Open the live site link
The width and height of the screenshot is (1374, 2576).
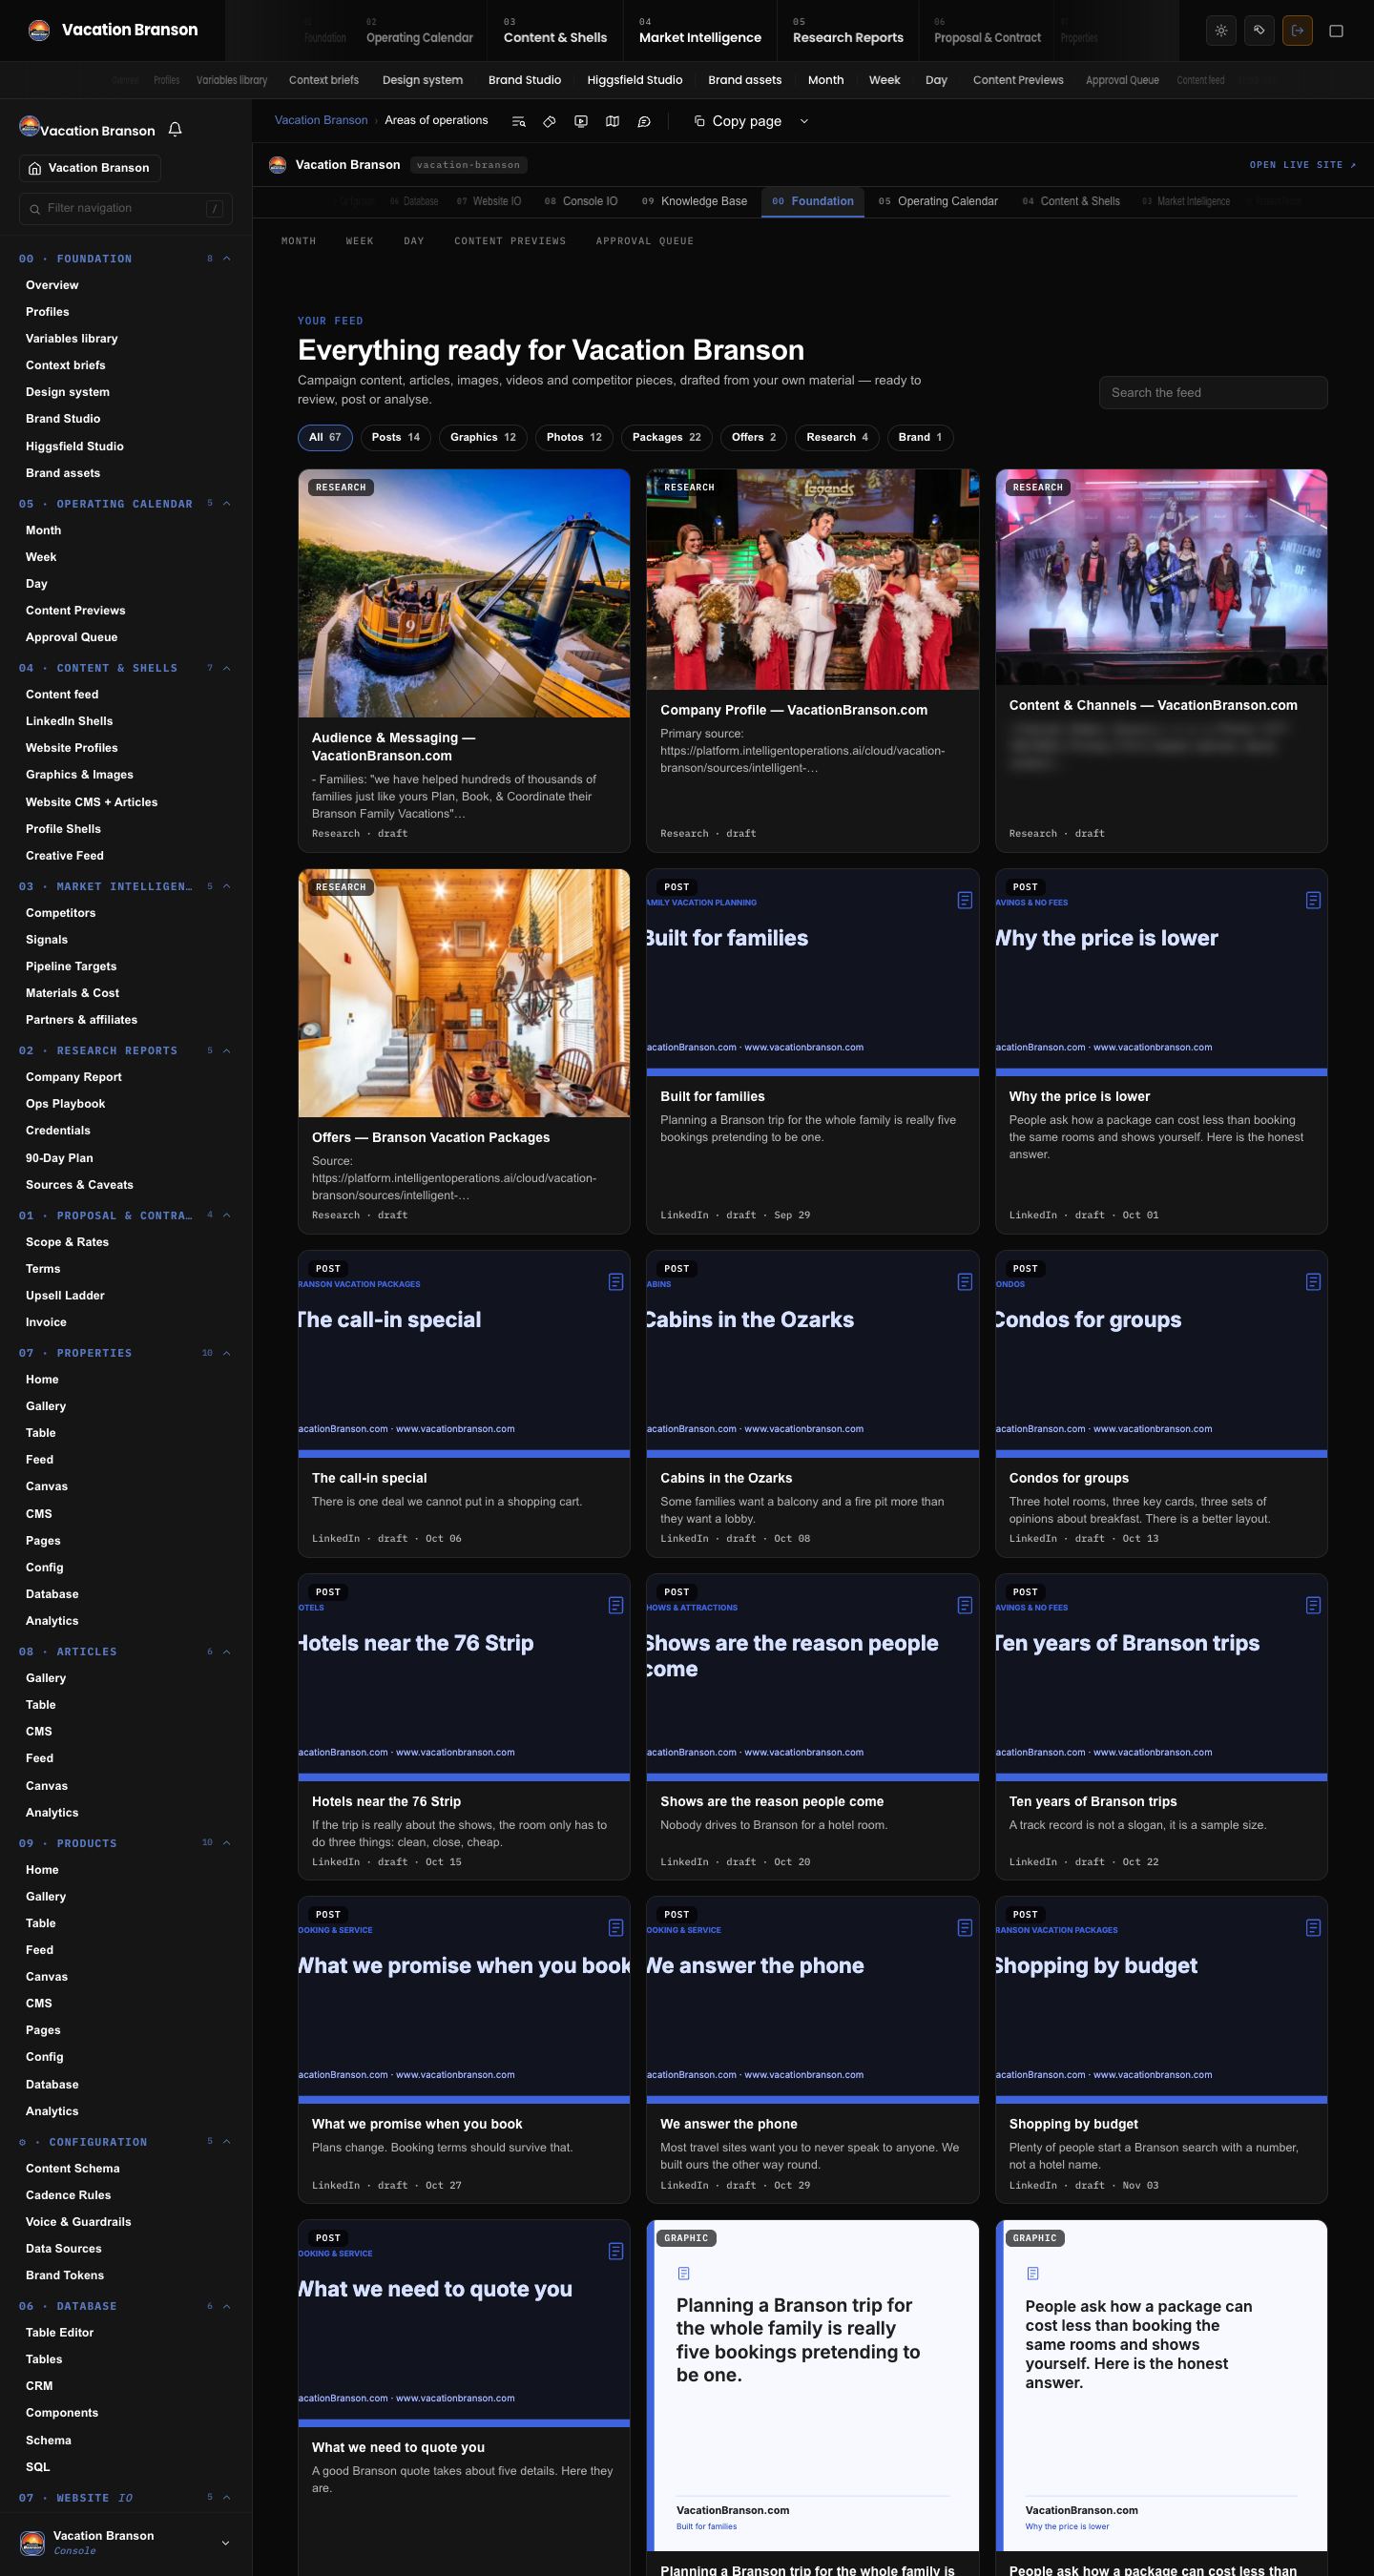tap(1303, 165)
